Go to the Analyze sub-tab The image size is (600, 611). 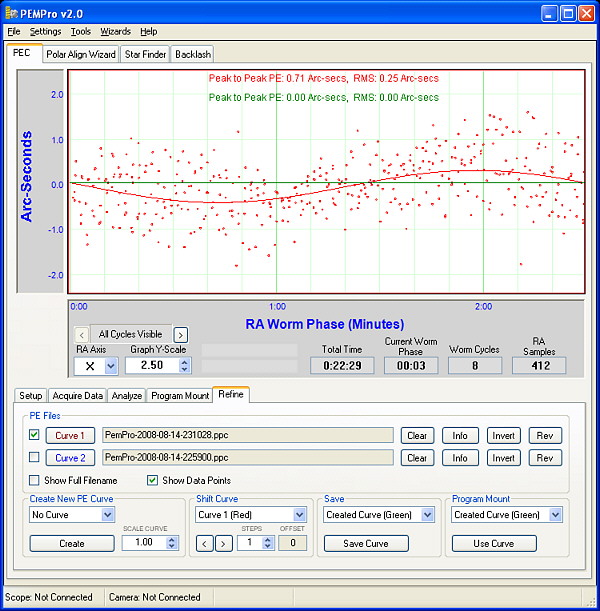coord(127,396)
